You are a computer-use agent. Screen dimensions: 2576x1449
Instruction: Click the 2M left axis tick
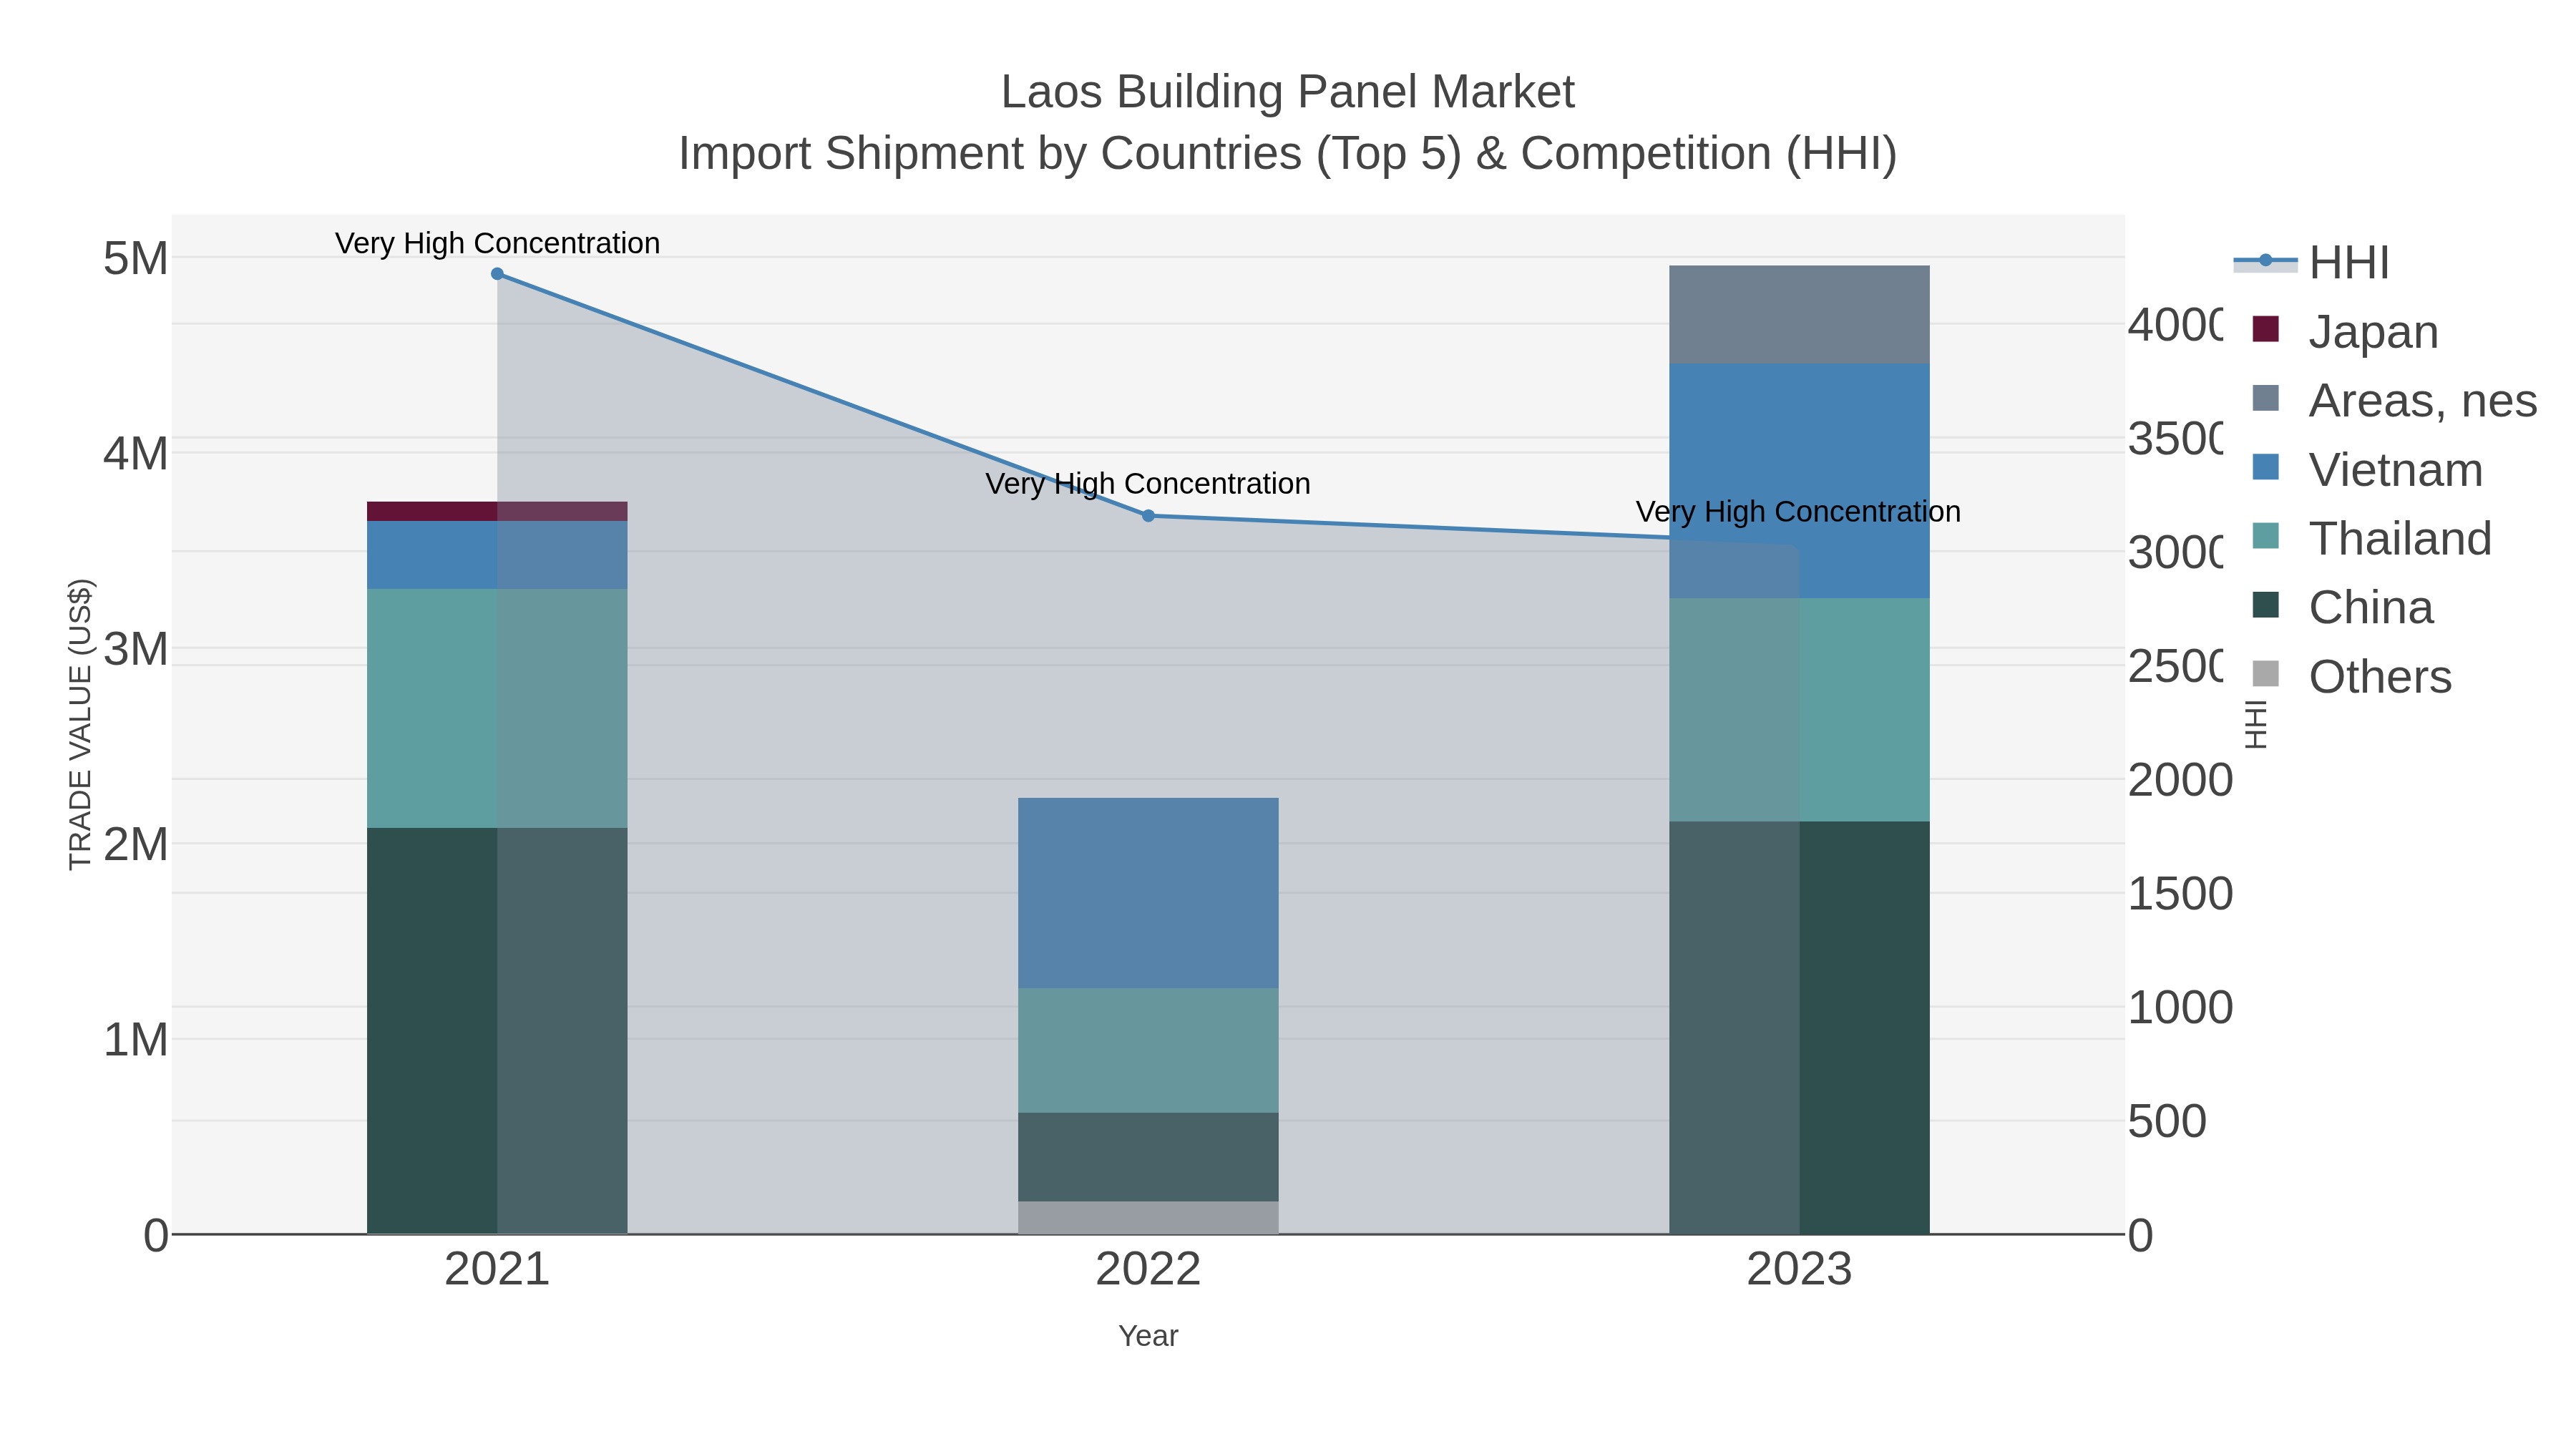coord(136,845)
